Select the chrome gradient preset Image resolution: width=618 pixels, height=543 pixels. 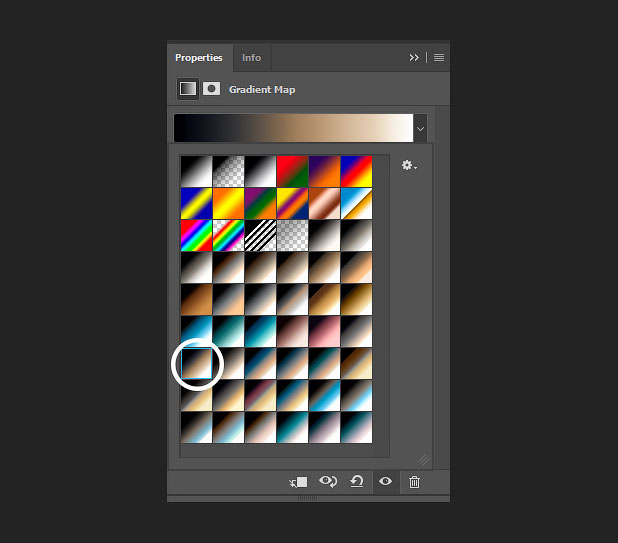pos(356,203)
